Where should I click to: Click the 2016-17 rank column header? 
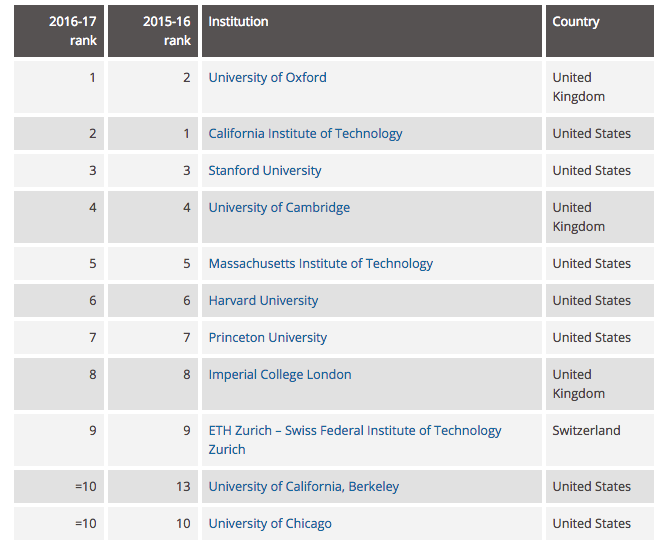(x=72, y=31)
